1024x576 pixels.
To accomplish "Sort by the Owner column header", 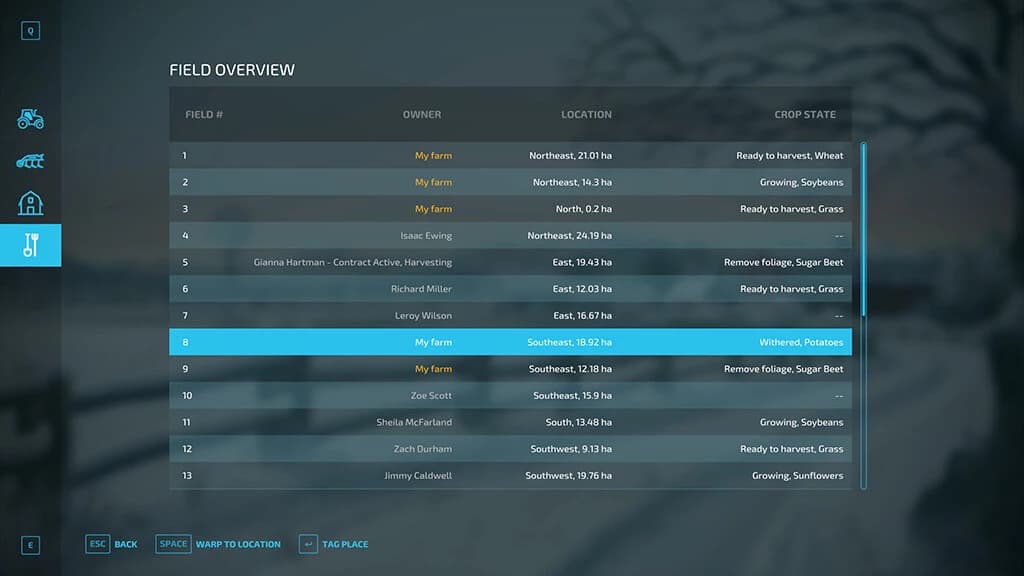I will point(421,114).
